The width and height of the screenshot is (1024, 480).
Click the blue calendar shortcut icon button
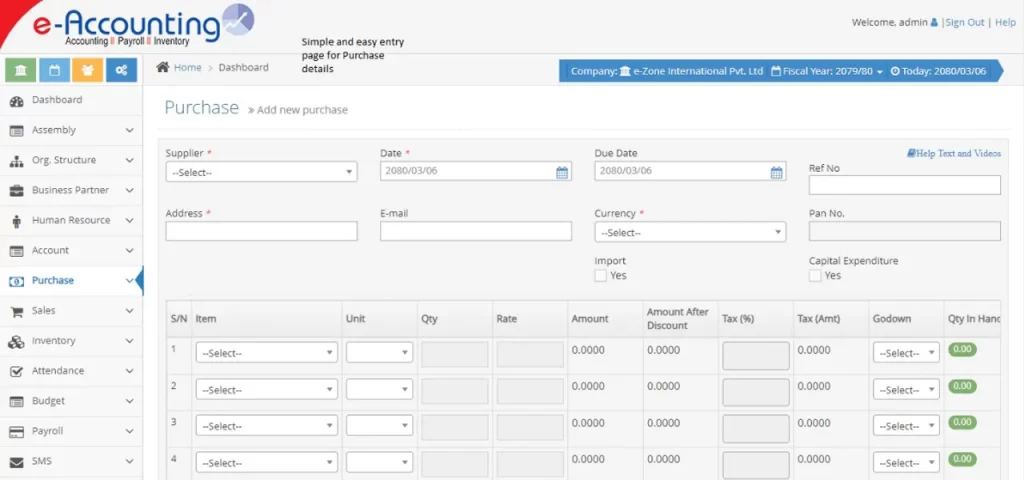[54, 70]
